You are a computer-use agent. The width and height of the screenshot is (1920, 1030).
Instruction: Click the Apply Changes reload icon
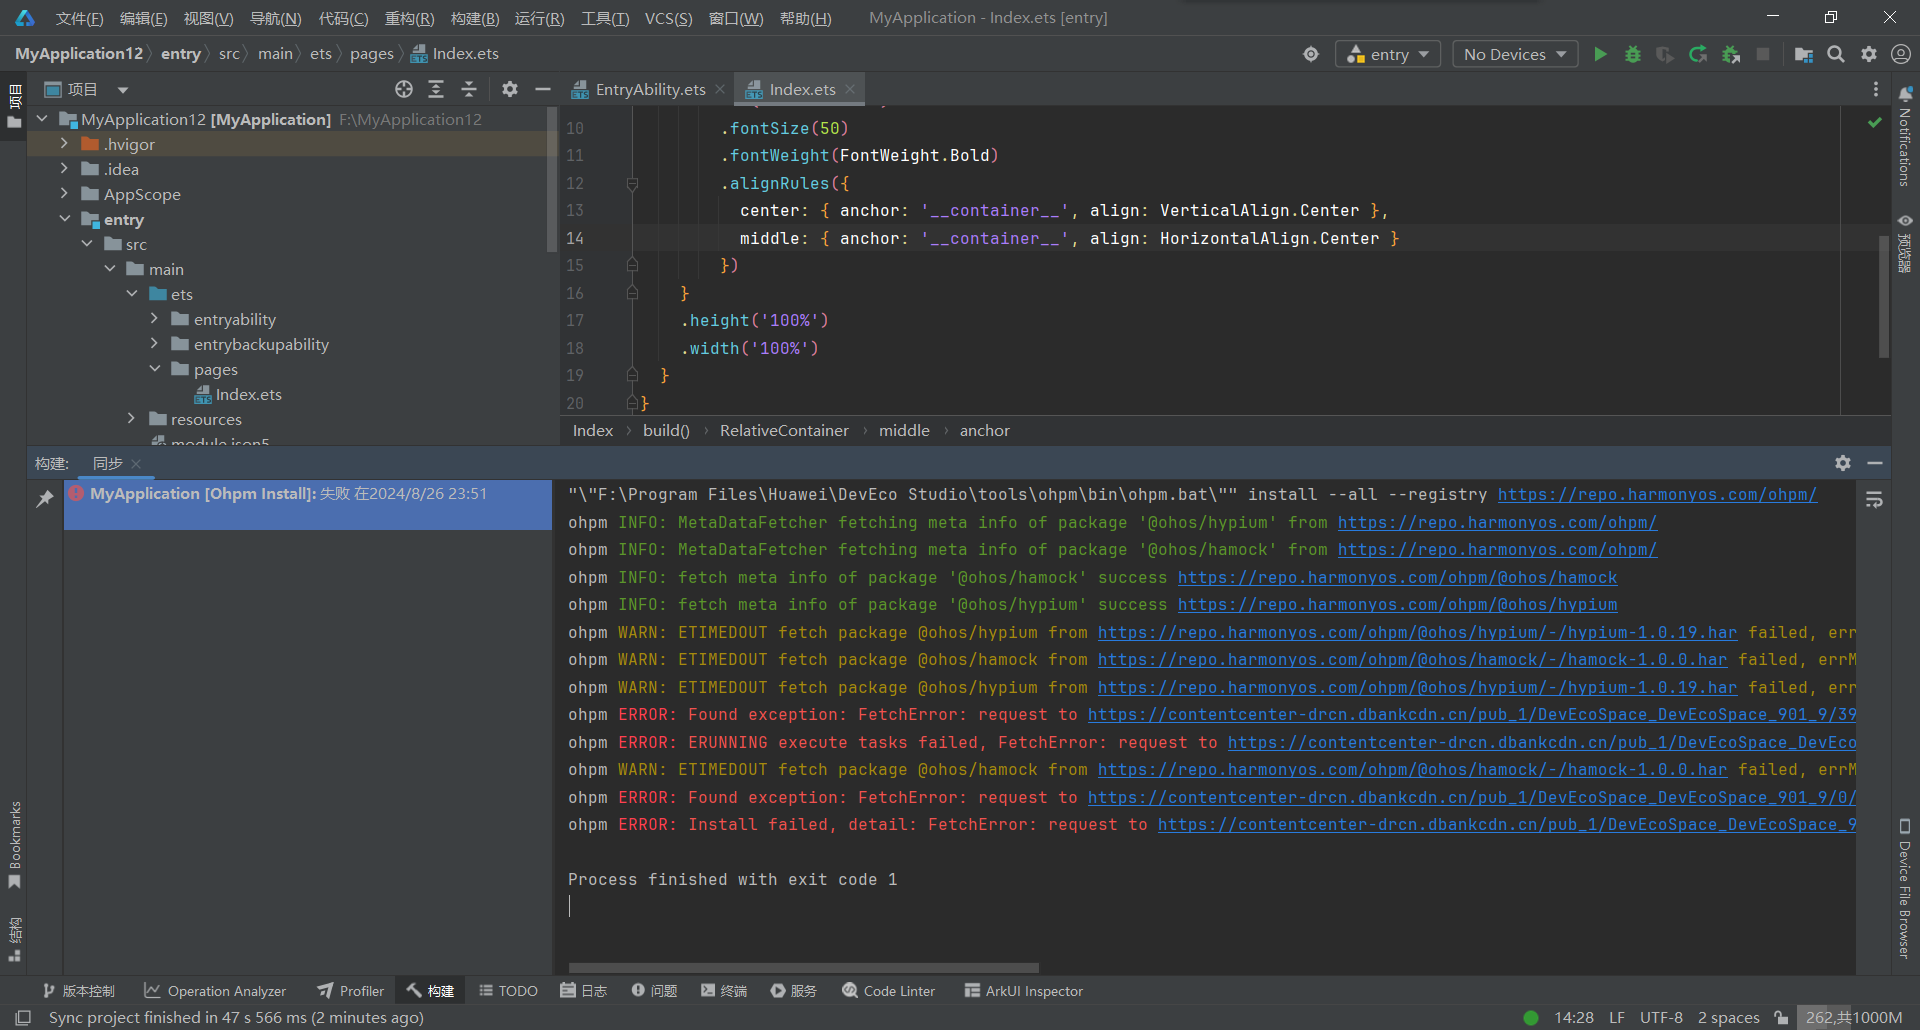1698,54
